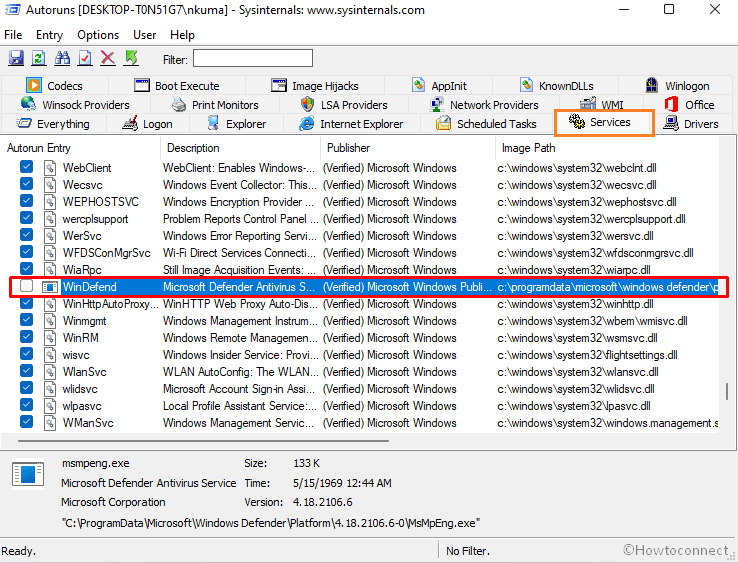Switch to the Drivers tab
738x563 pixels.
691,124
